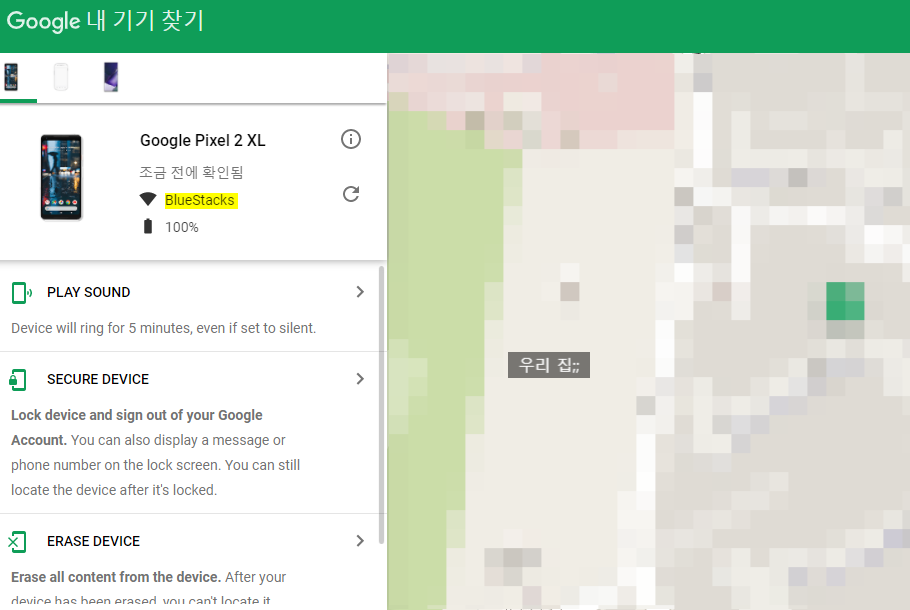Click the ERASE DEVICE icon
The height and width of the screenshot is (610, 910).
click(x=17, y=542)
